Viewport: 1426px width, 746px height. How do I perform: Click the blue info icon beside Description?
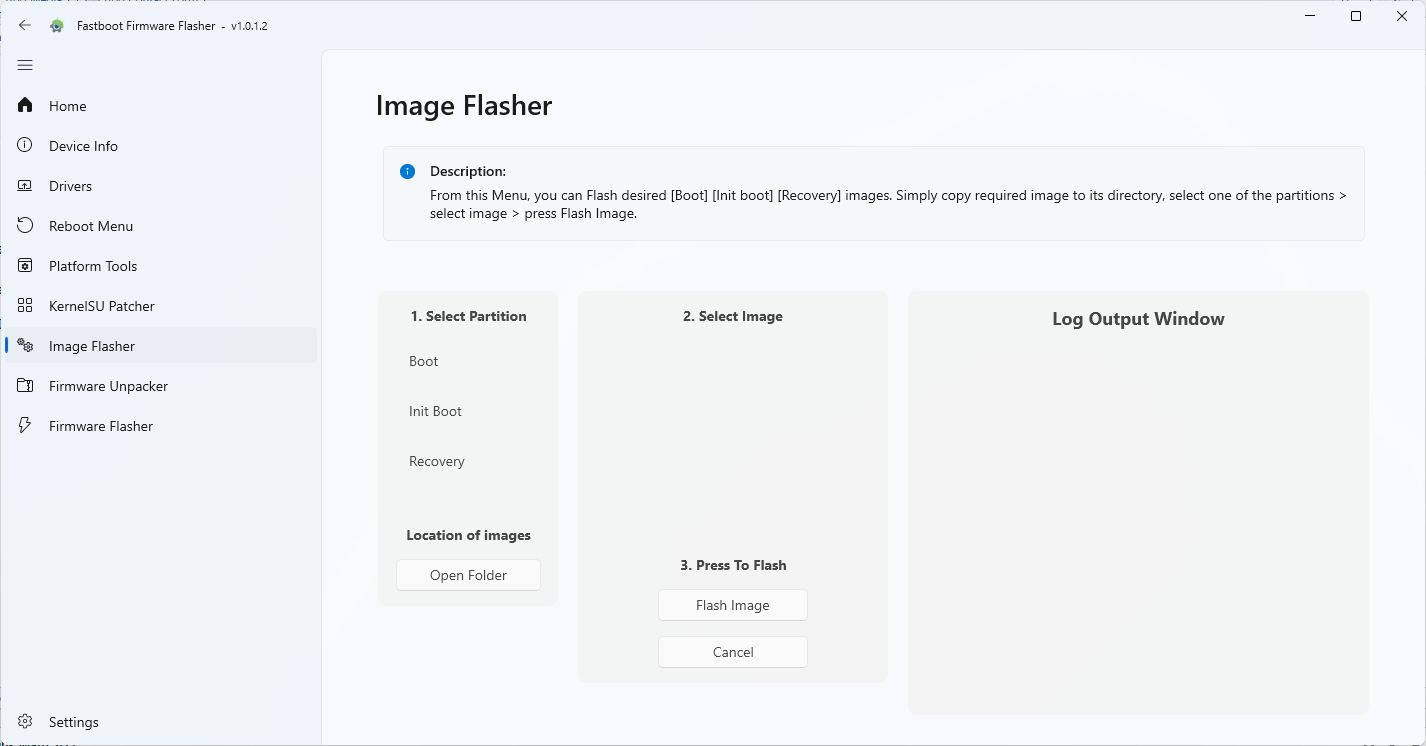coord(407,171)
